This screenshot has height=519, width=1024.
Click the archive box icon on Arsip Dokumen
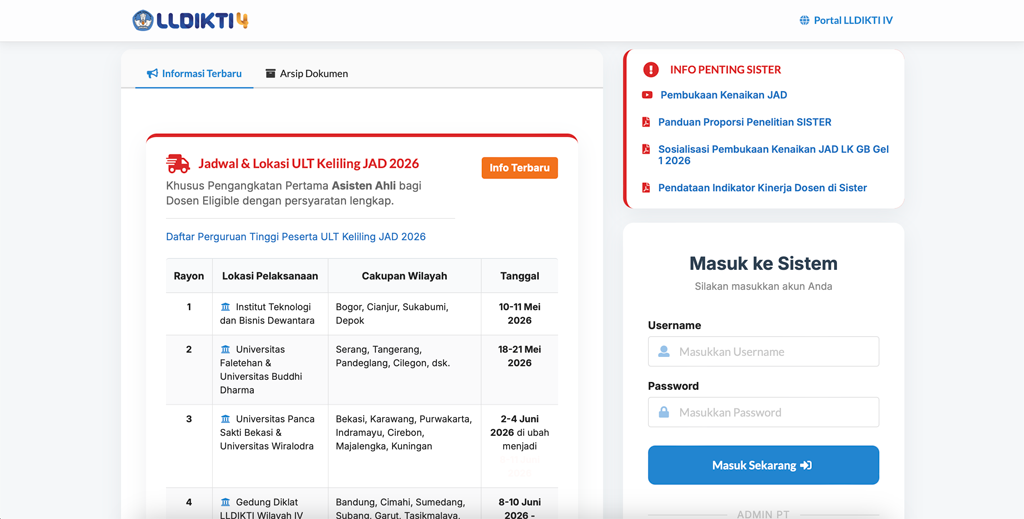pos(271,74)
